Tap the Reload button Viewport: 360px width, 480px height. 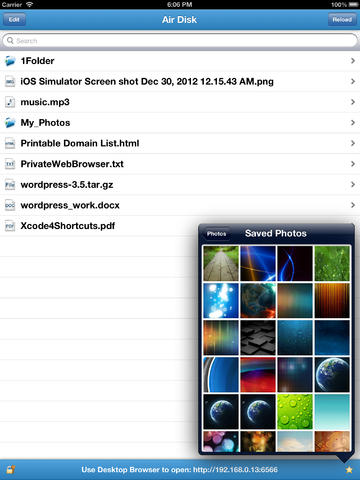342,20
